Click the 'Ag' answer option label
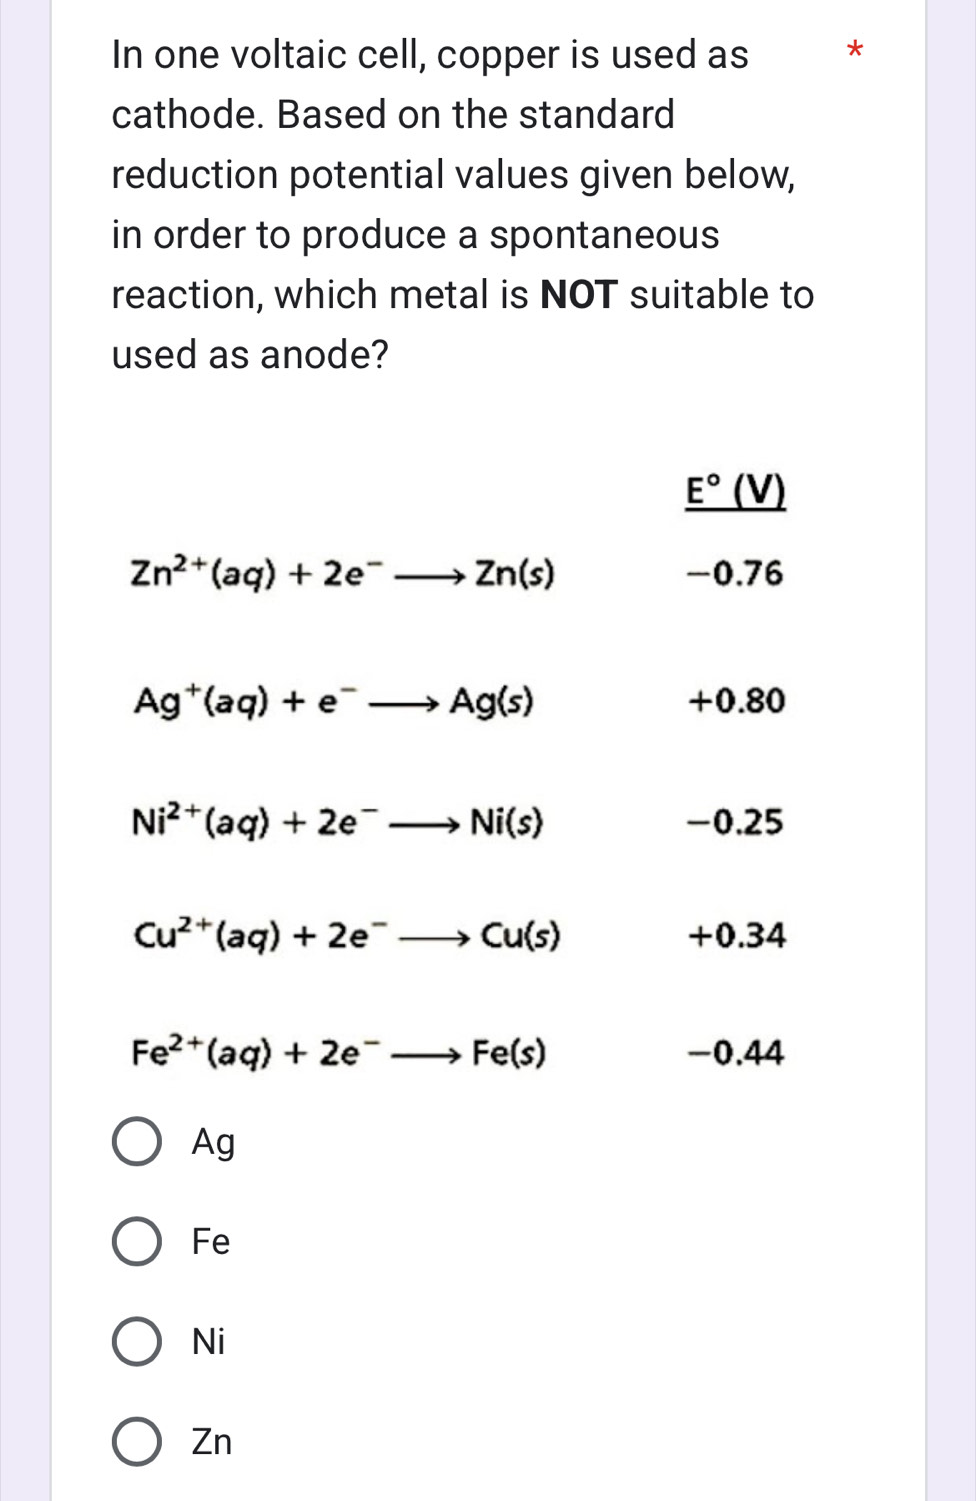Viewport: 976px width, 1501px height. pos(213,1142)
